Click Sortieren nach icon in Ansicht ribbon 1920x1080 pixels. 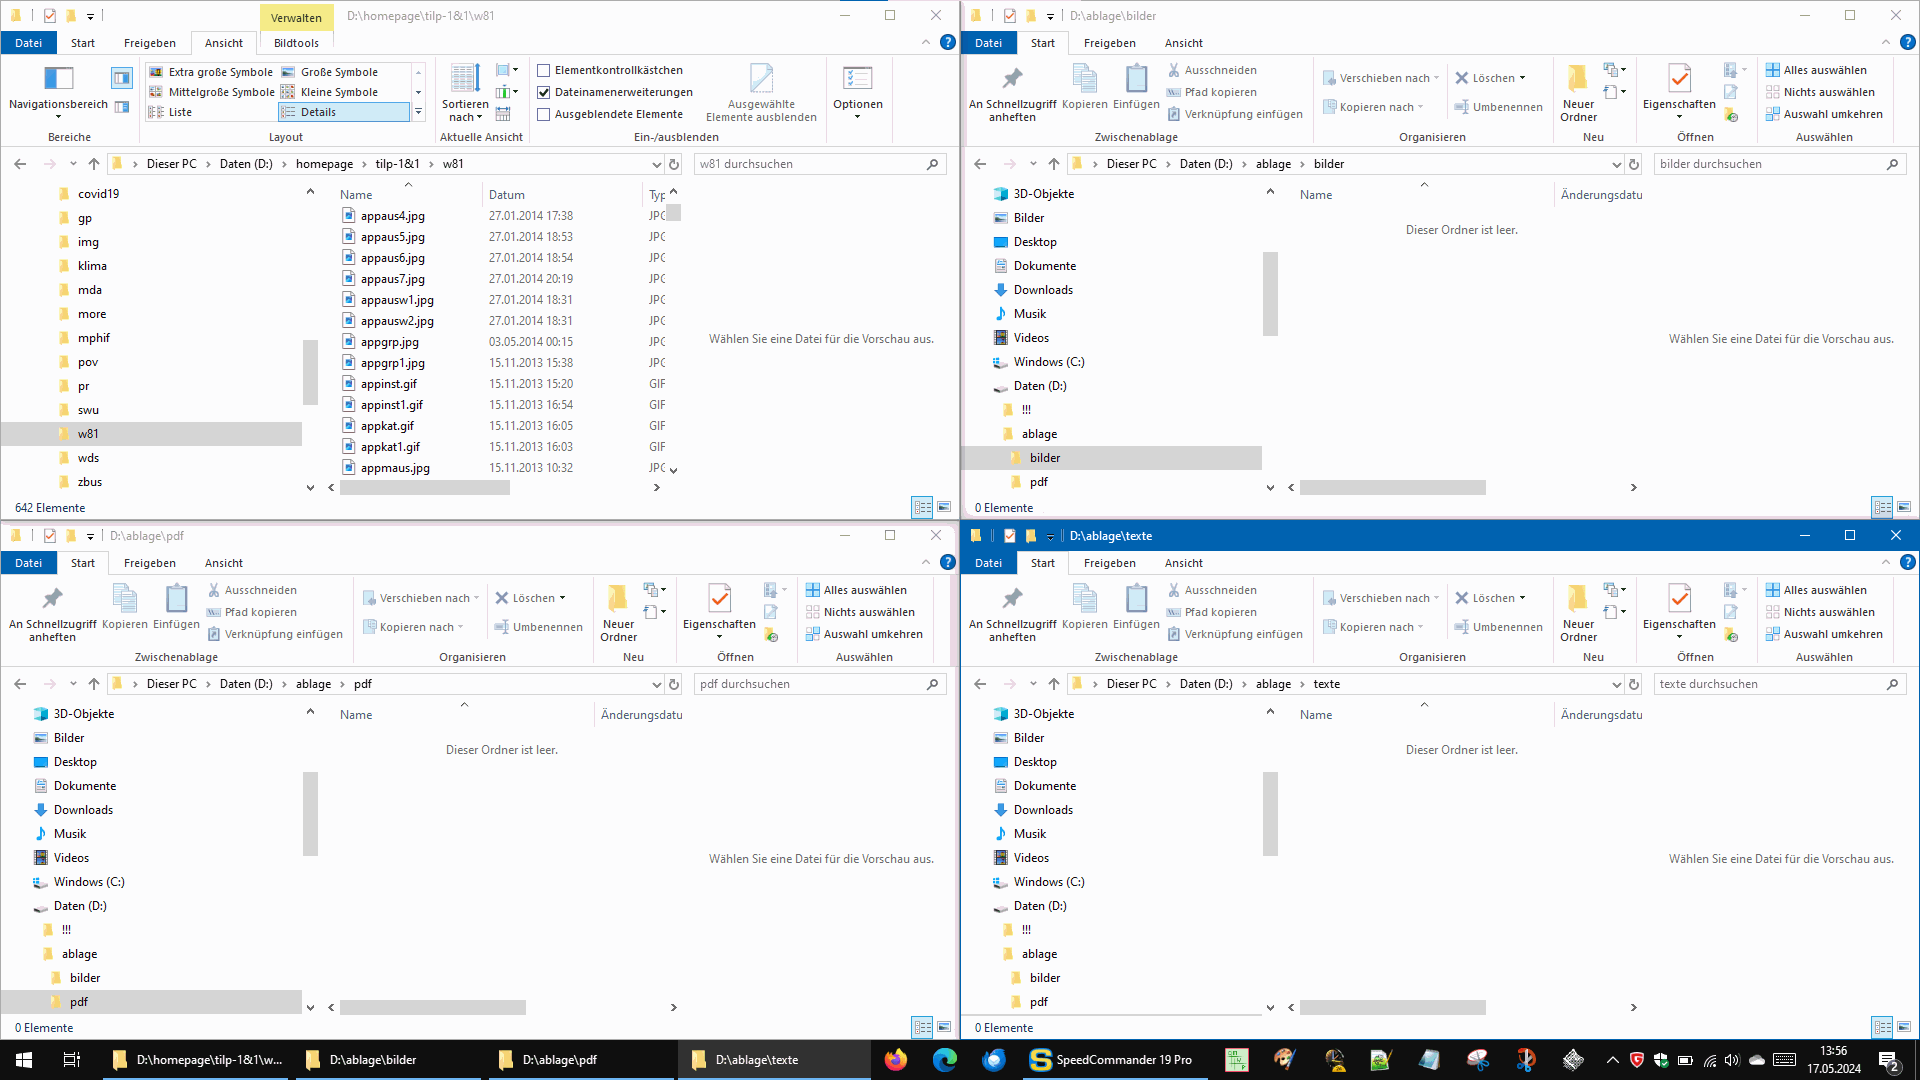pos(465,79)
